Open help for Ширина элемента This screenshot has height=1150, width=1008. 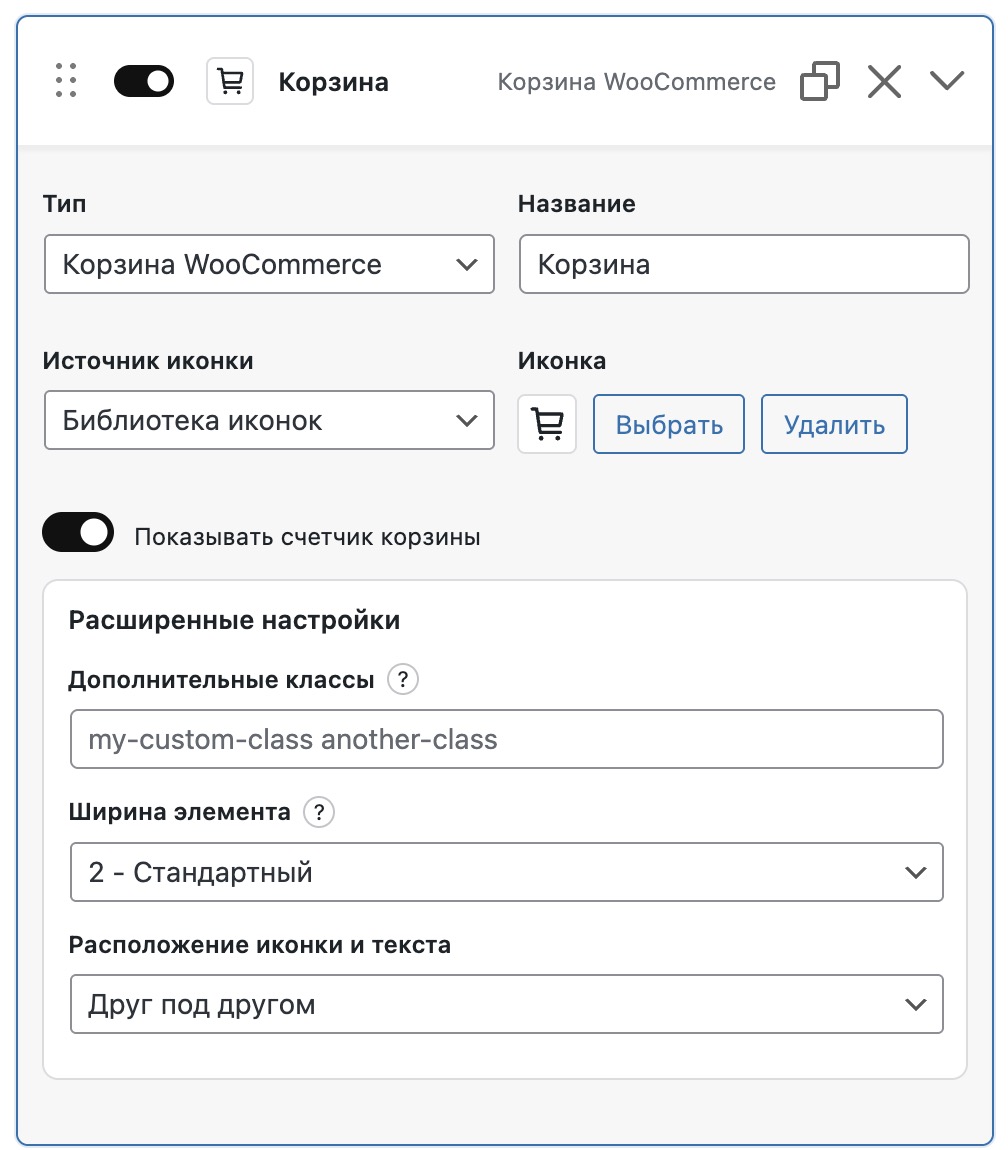pyautogui.click(x=319, y=812)
